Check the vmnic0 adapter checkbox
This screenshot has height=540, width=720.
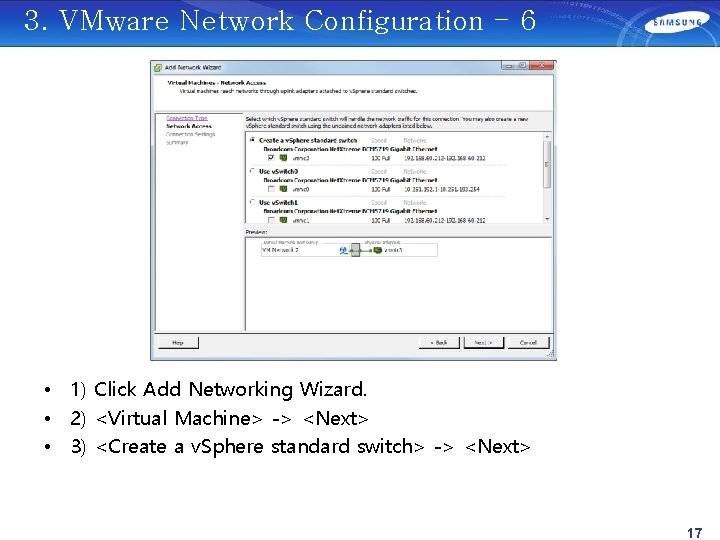pos(271,189)
